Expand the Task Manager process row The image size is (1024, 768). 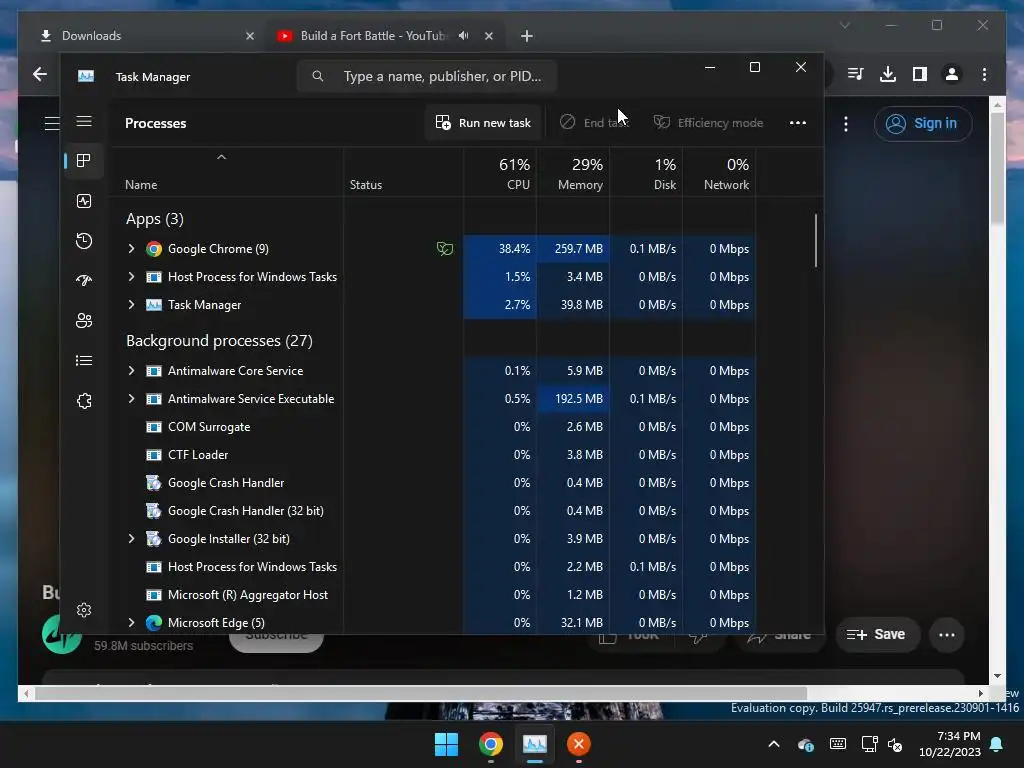tap(131, 305)
